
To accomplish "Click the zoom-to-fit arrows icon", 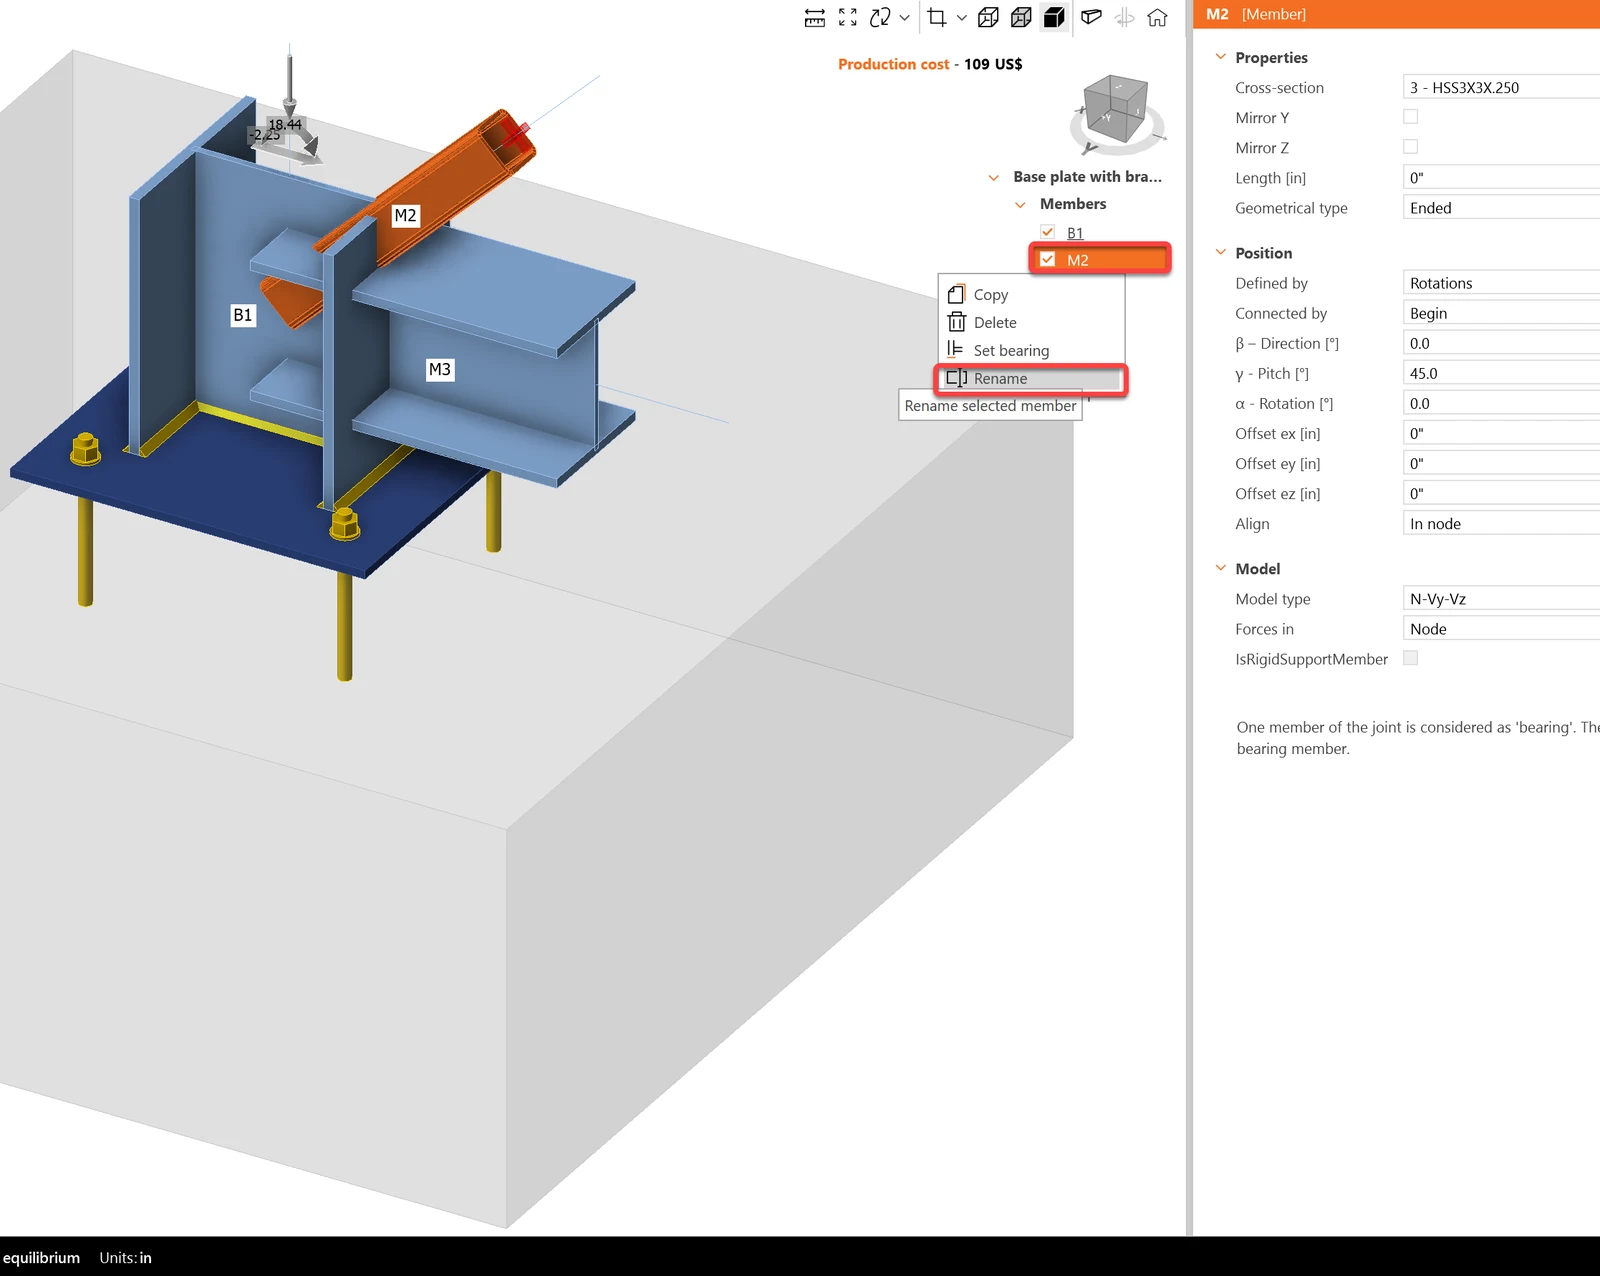I will click(x=848, y=17).
